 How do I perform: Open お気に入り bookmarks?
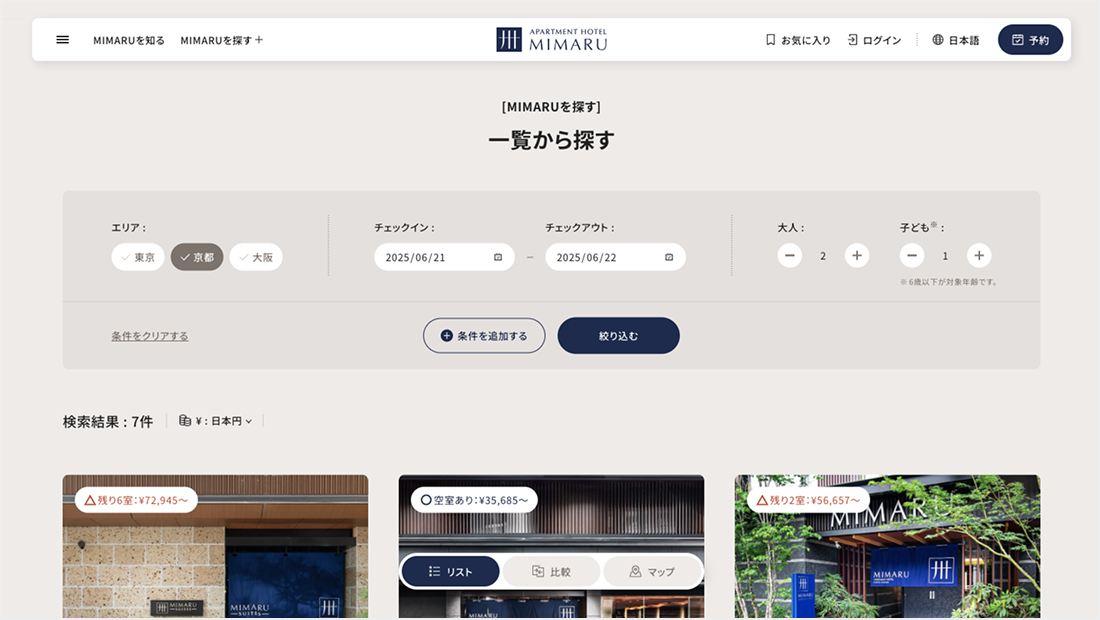coord(798,40)
